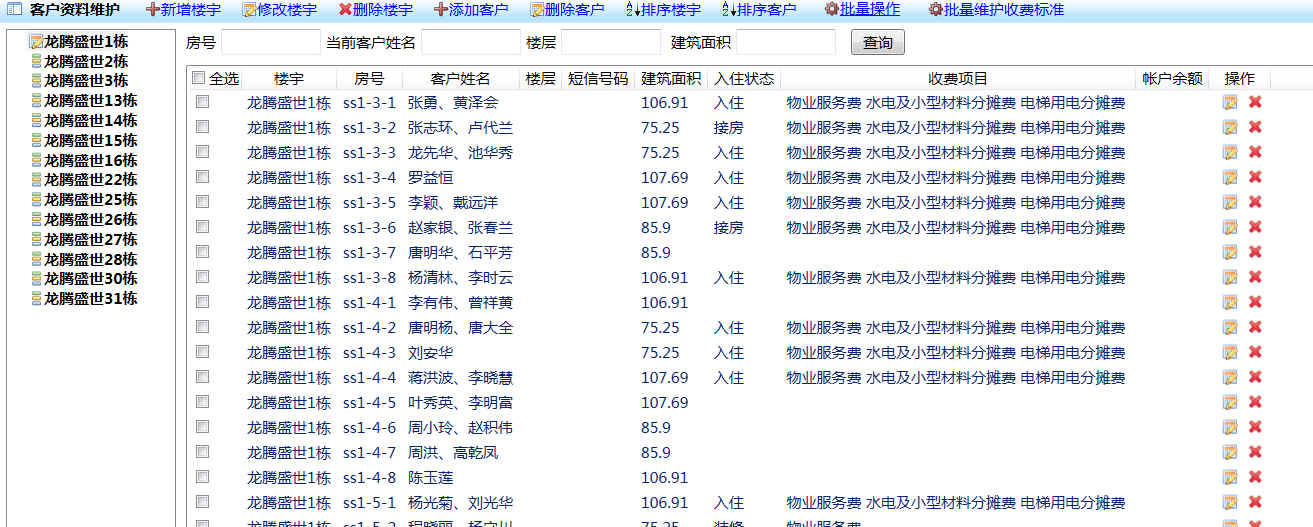Click the 新增楼宇 add building icon
This screenshot has height=527, width=1313.
[x=153, y=10]
